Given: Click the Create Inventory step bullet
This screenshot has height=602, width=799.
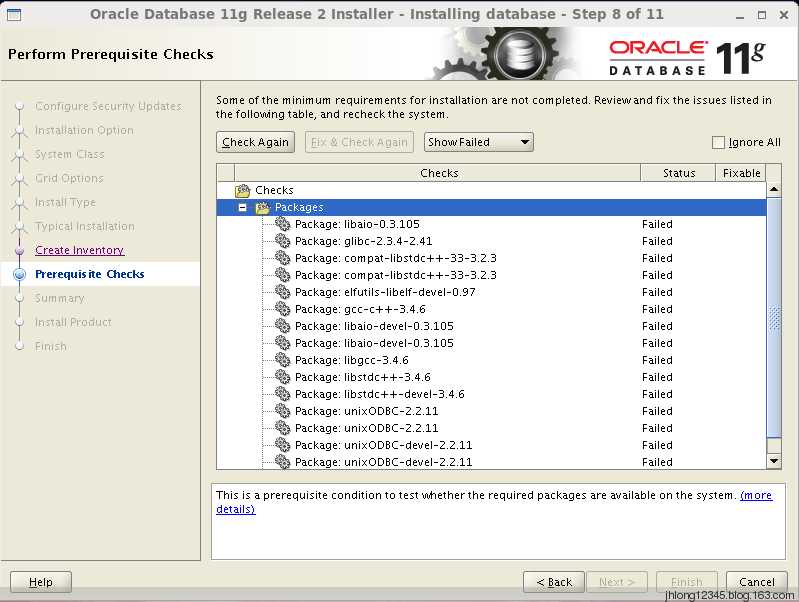Looking at the screenshot, I should [19, 250].
